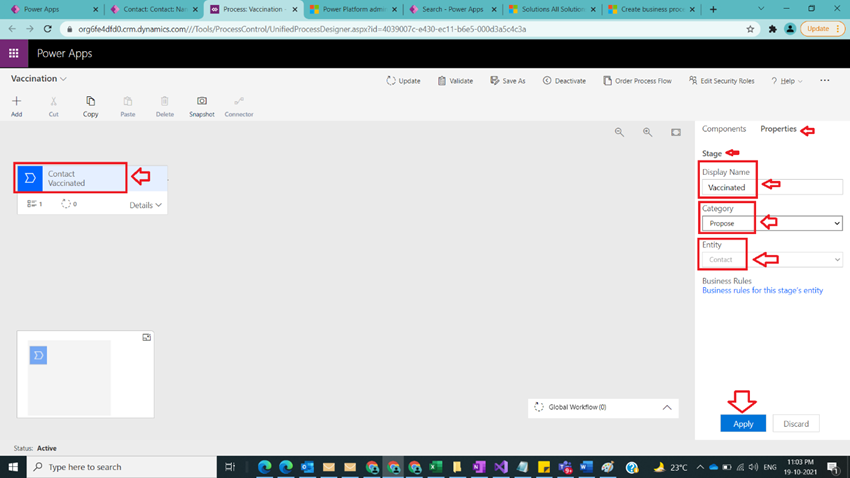Switch to the Contact: Contact browser tab
This screenshot has width=850, height=478.
pos(154,9)
